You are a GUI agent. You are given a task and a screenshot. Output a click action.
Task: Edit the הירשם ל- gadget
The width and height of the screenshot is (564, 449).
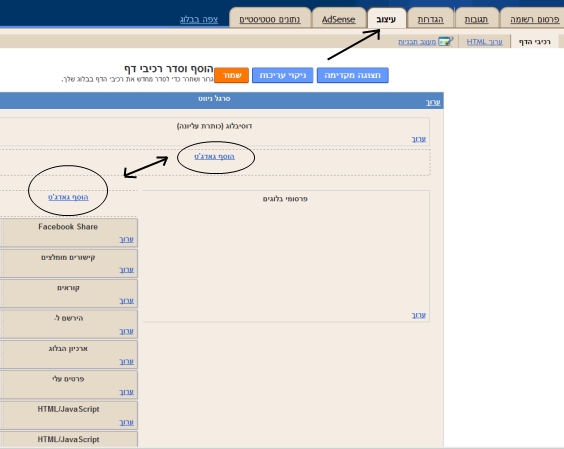[127, 331]
